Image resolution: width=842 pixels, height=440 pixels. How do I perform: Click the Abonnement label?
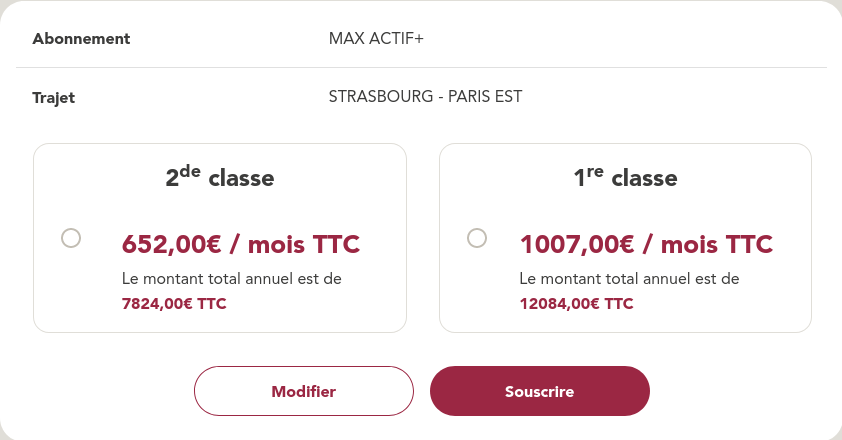tap(82, 39)
